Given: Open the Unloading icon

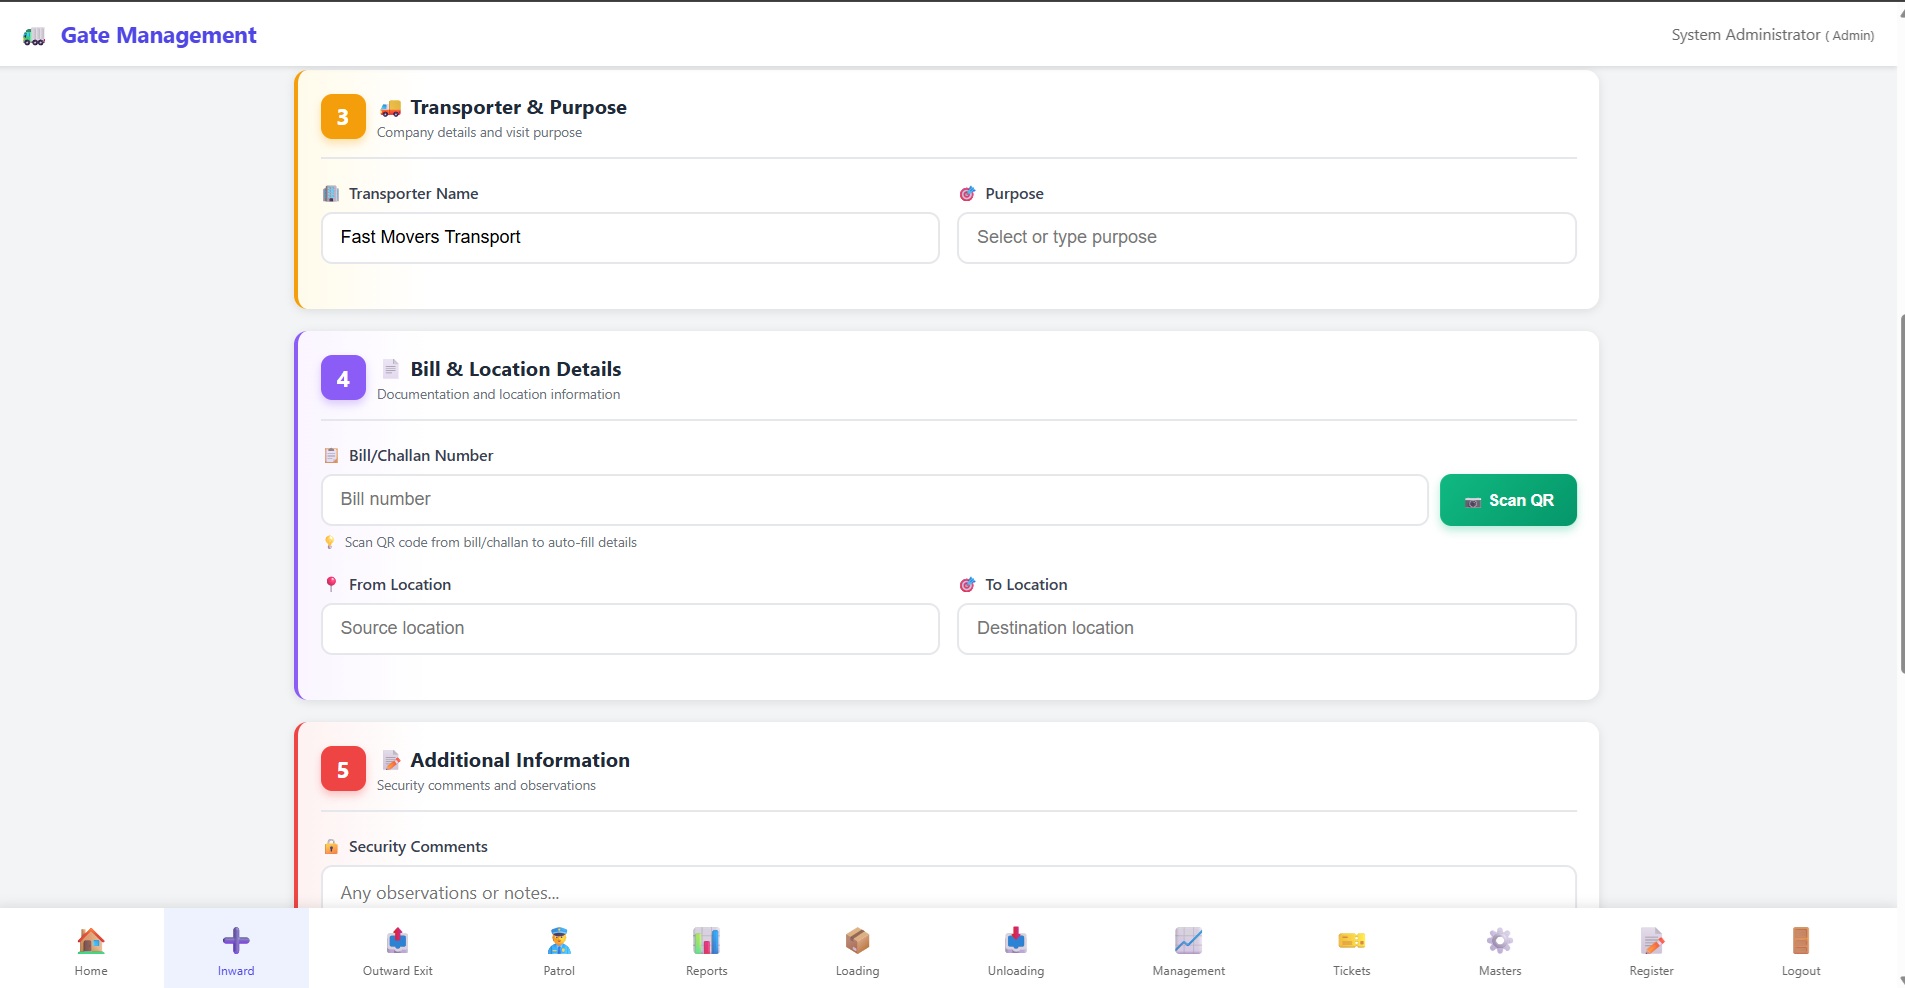Looking at the screenshot, I should 1015,941.
